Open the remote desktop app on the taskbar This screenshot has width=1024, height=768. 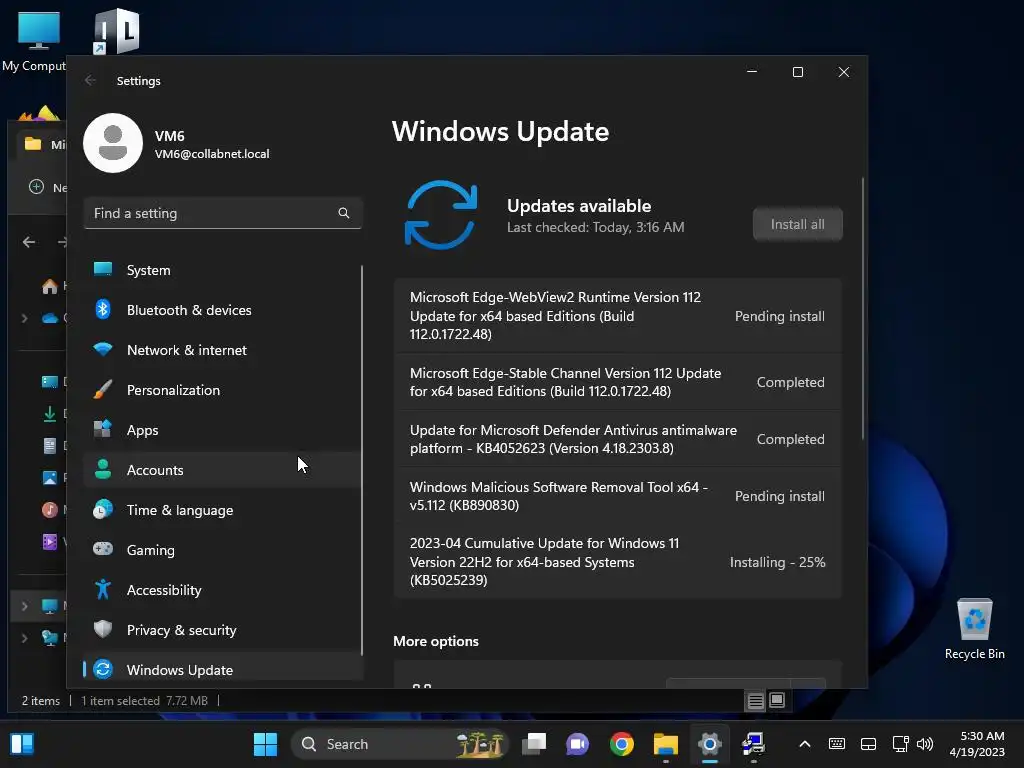point(753,744)
